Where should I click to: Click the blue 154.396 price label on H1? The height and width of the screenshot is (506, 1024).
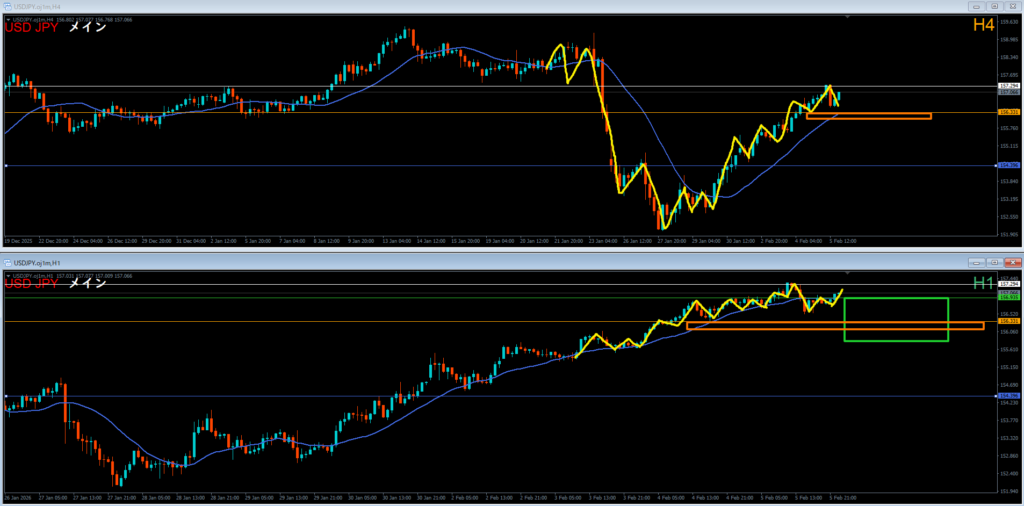click(x=1009, y=396)
